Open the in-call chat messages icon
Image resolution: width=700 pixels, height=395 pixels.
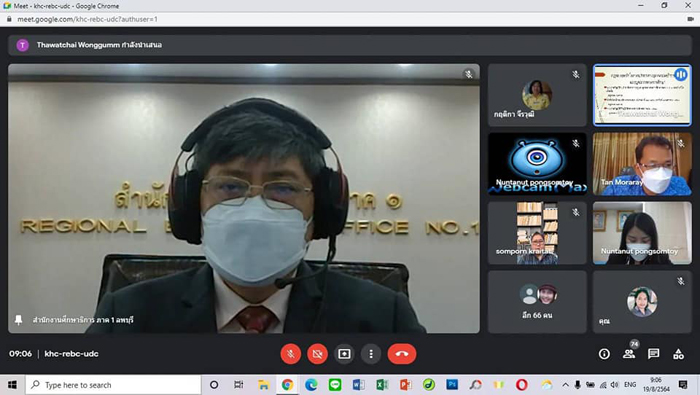654,354
